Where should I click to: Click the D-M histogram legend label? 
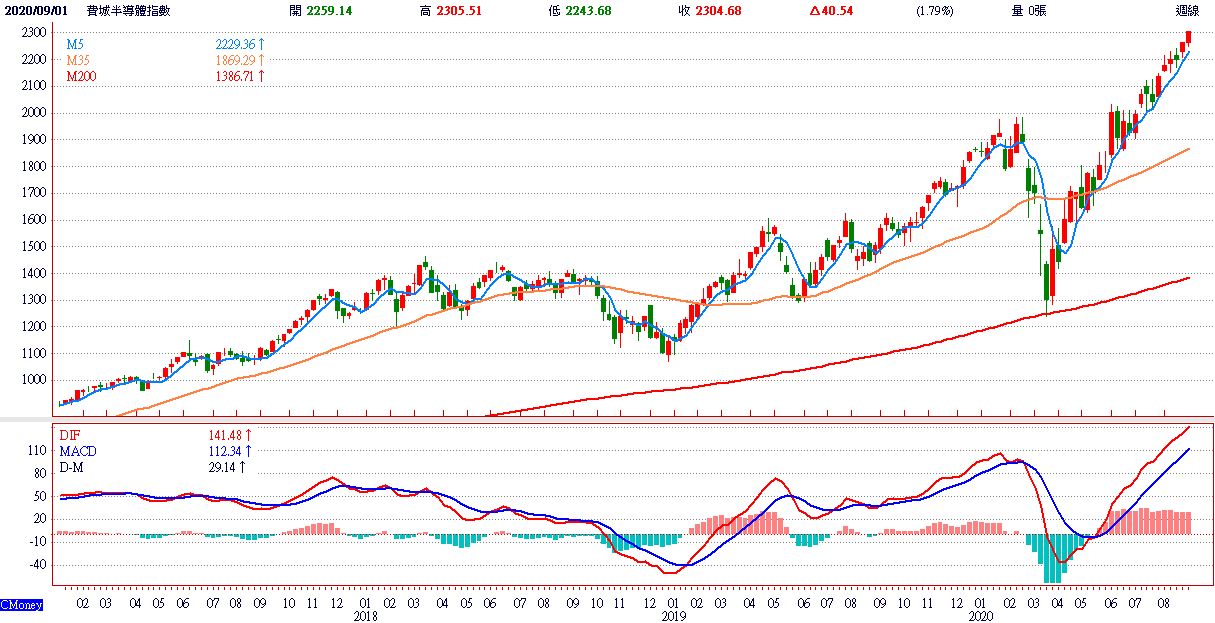(73, 466)
